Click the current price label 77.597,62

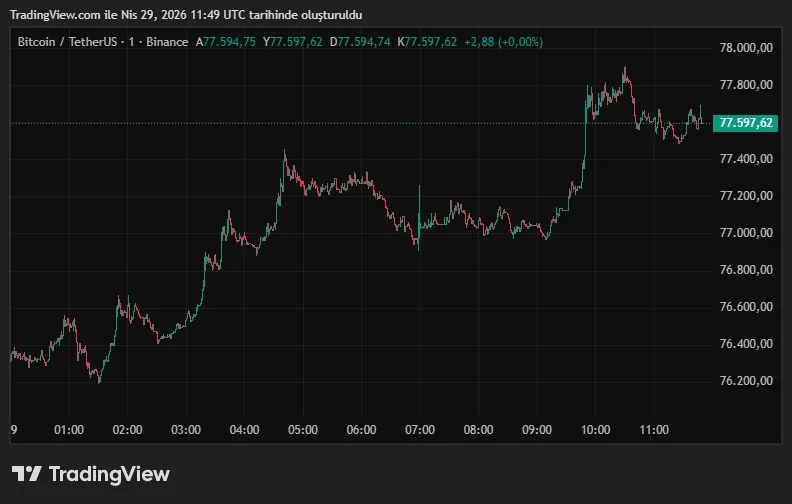746,123
